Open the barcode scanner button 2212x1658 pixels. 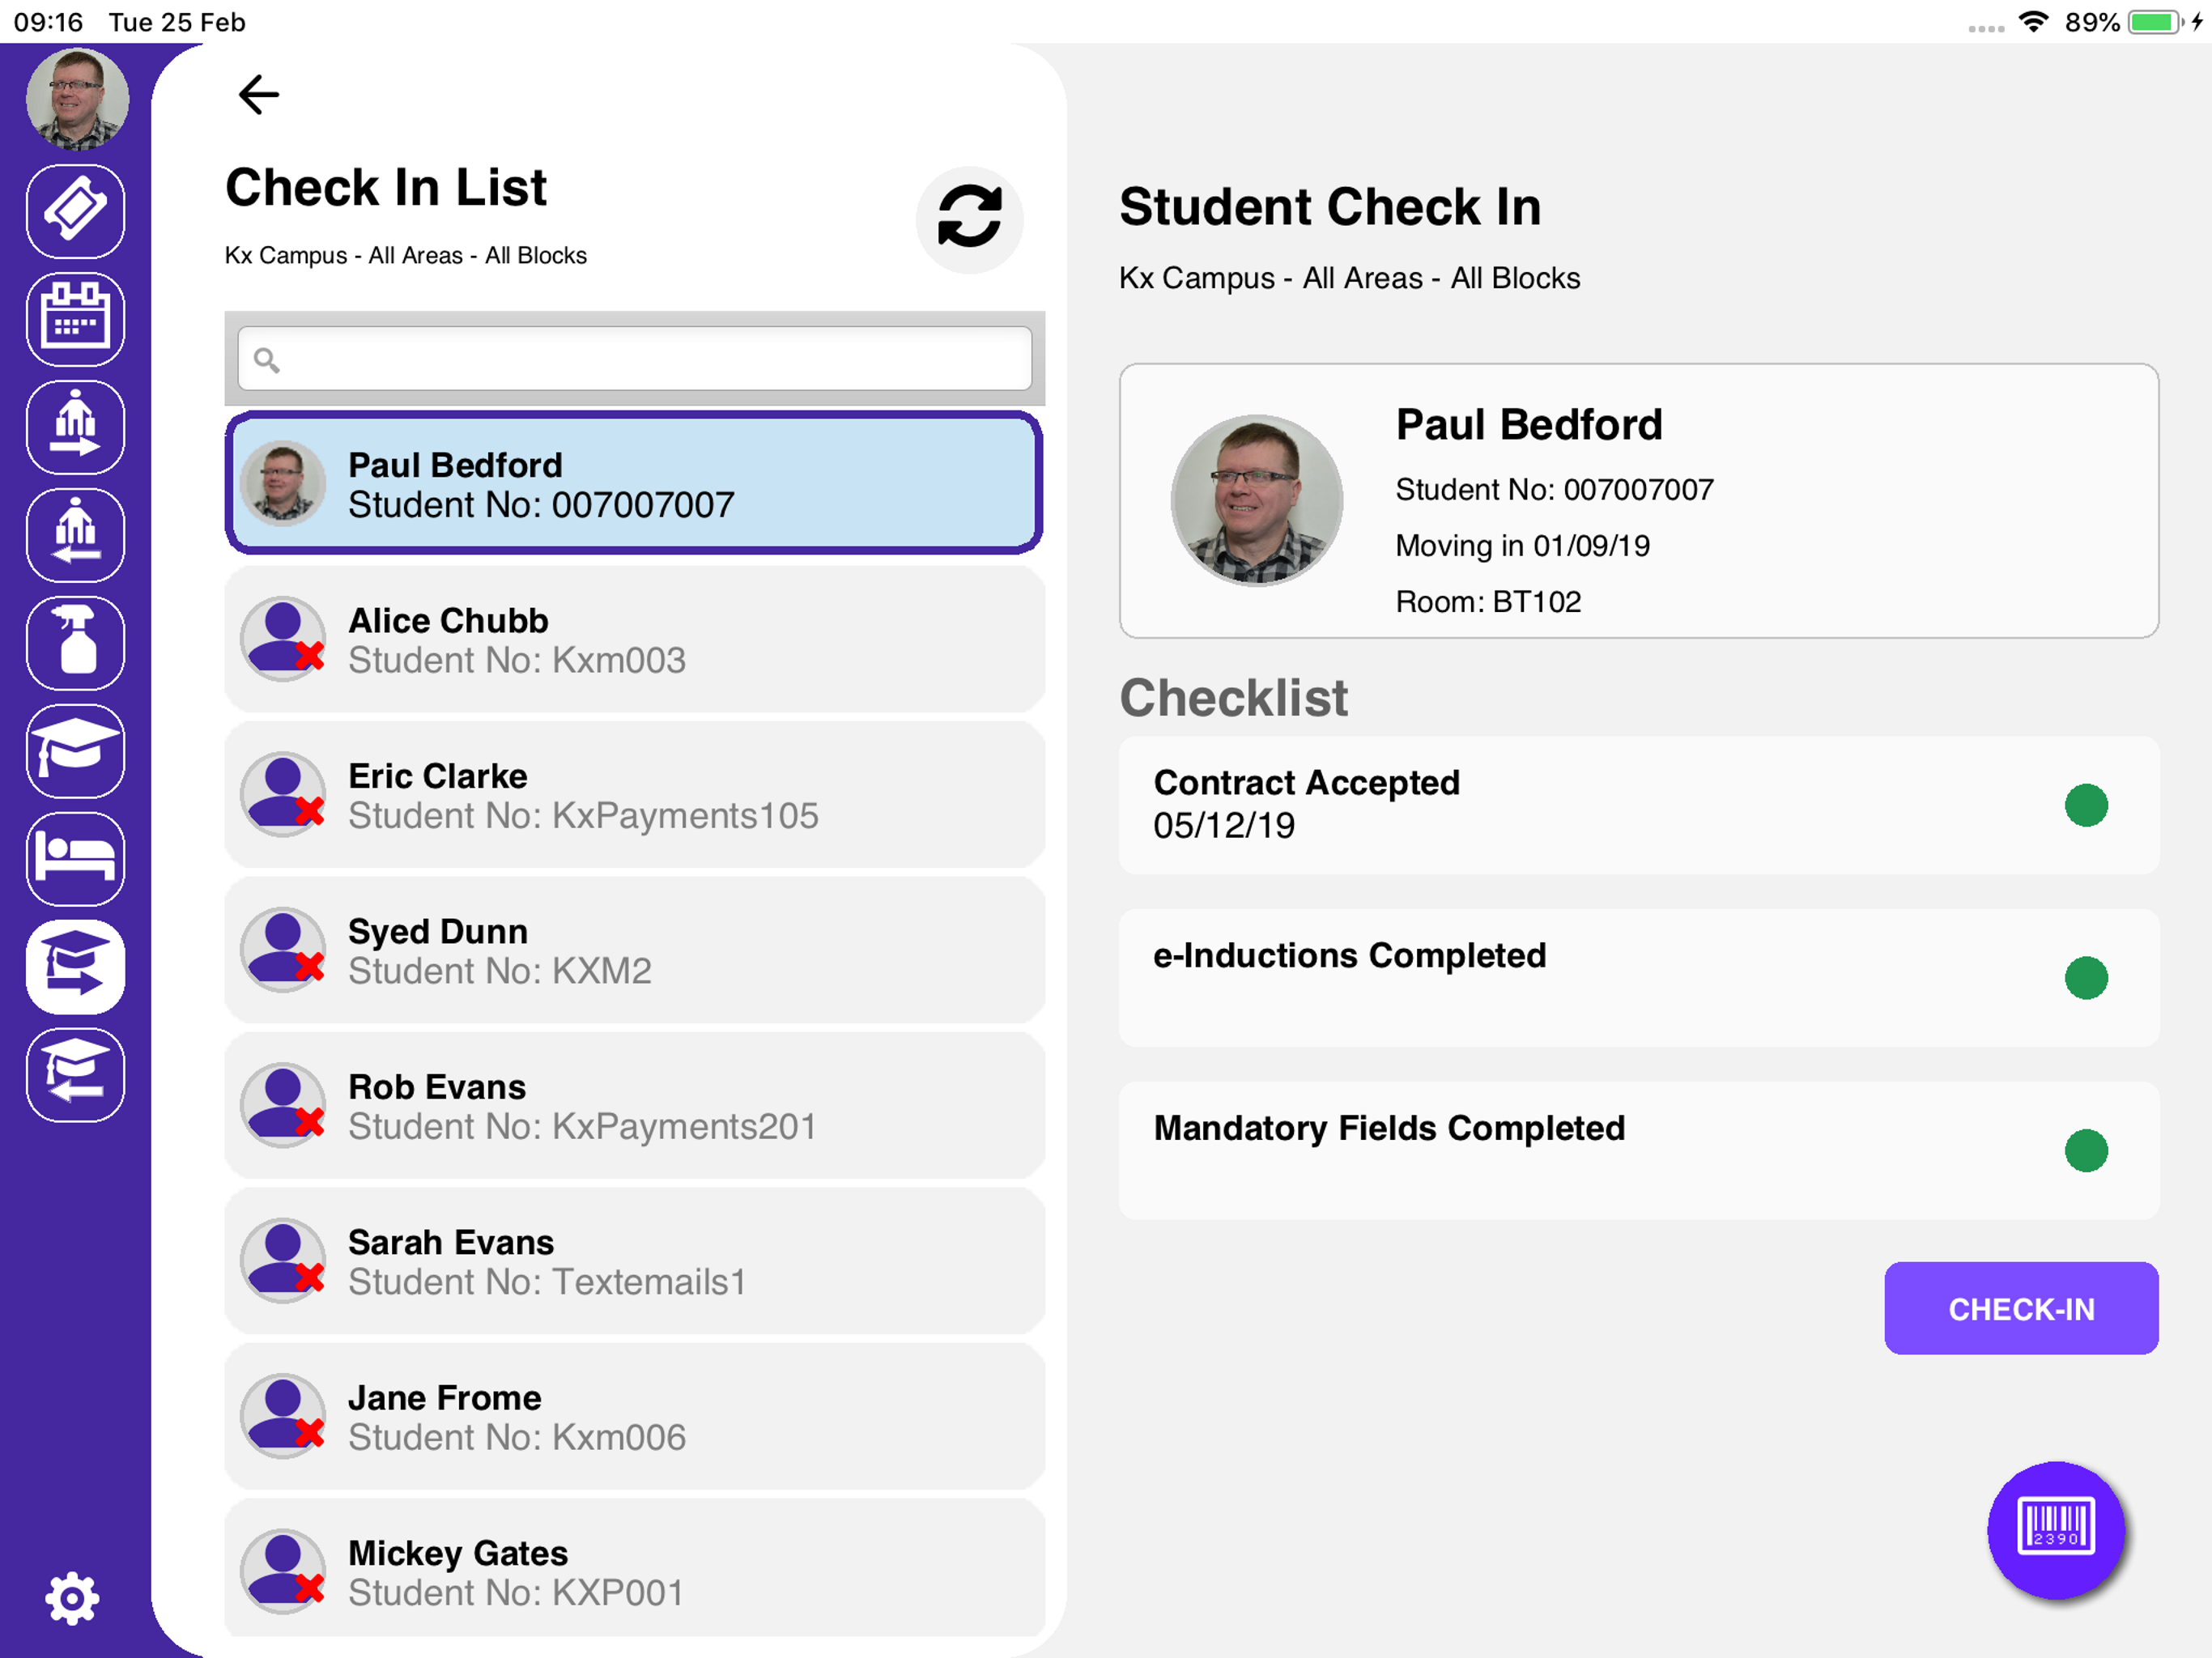click(x=2055, y=1527)
